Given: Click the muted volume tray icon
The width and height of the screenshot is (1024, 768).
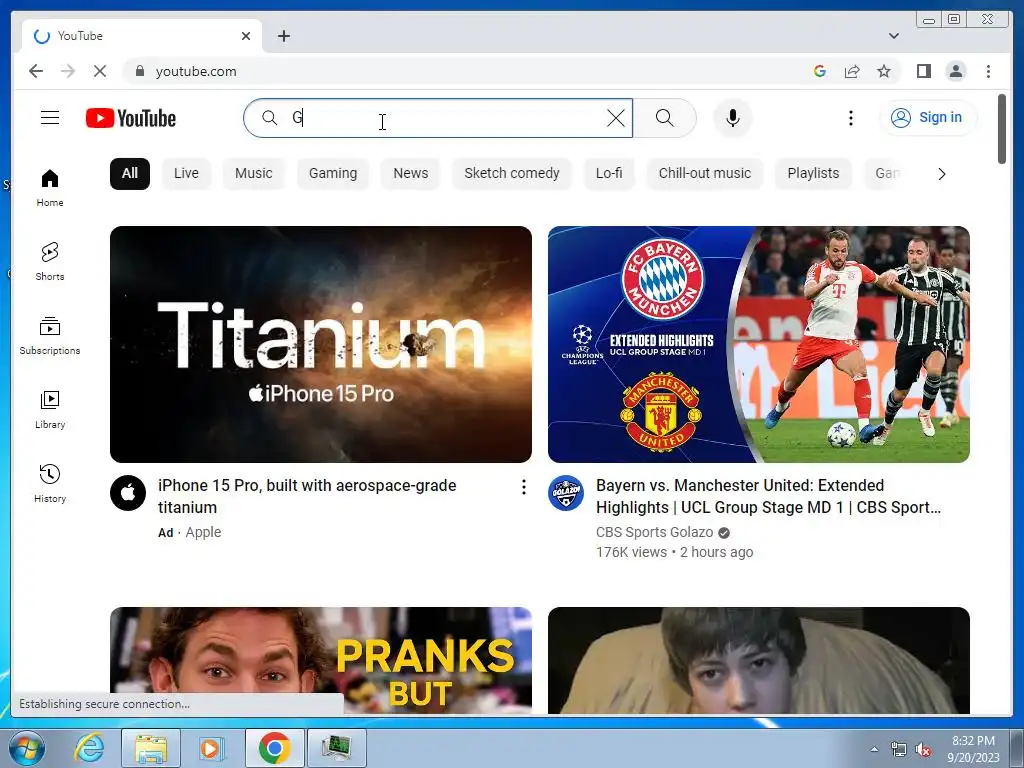Looking at the screenshot, I should (923, 750).
